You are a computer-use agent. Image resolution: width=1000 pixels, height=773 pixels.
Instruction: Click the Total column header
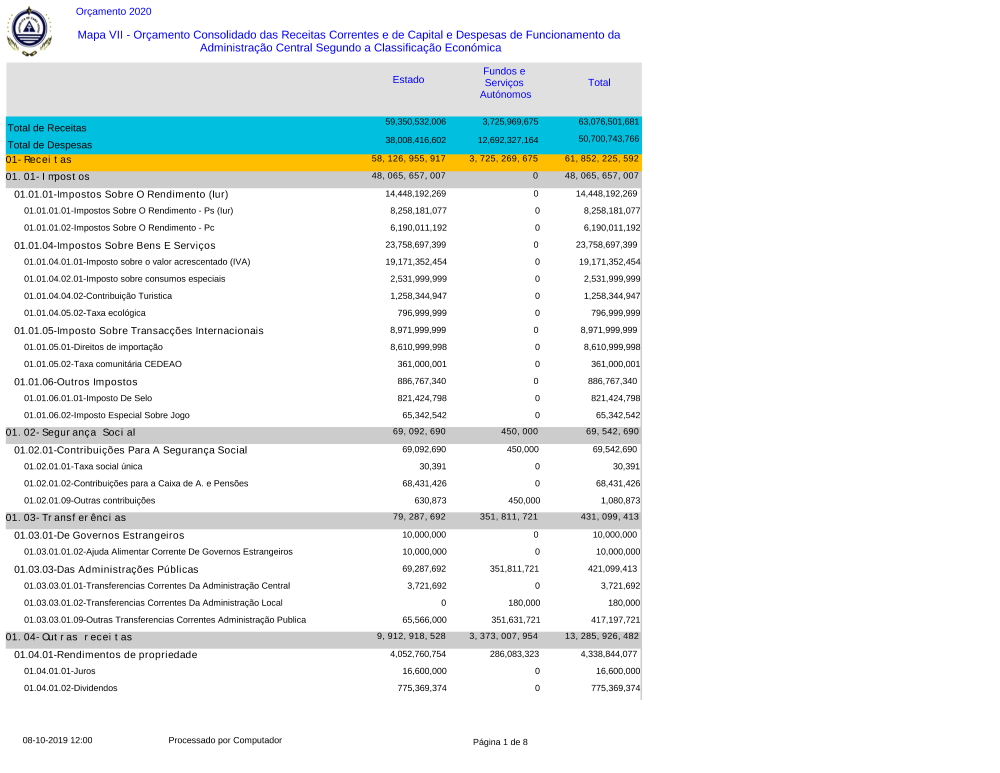click(599, 83)
